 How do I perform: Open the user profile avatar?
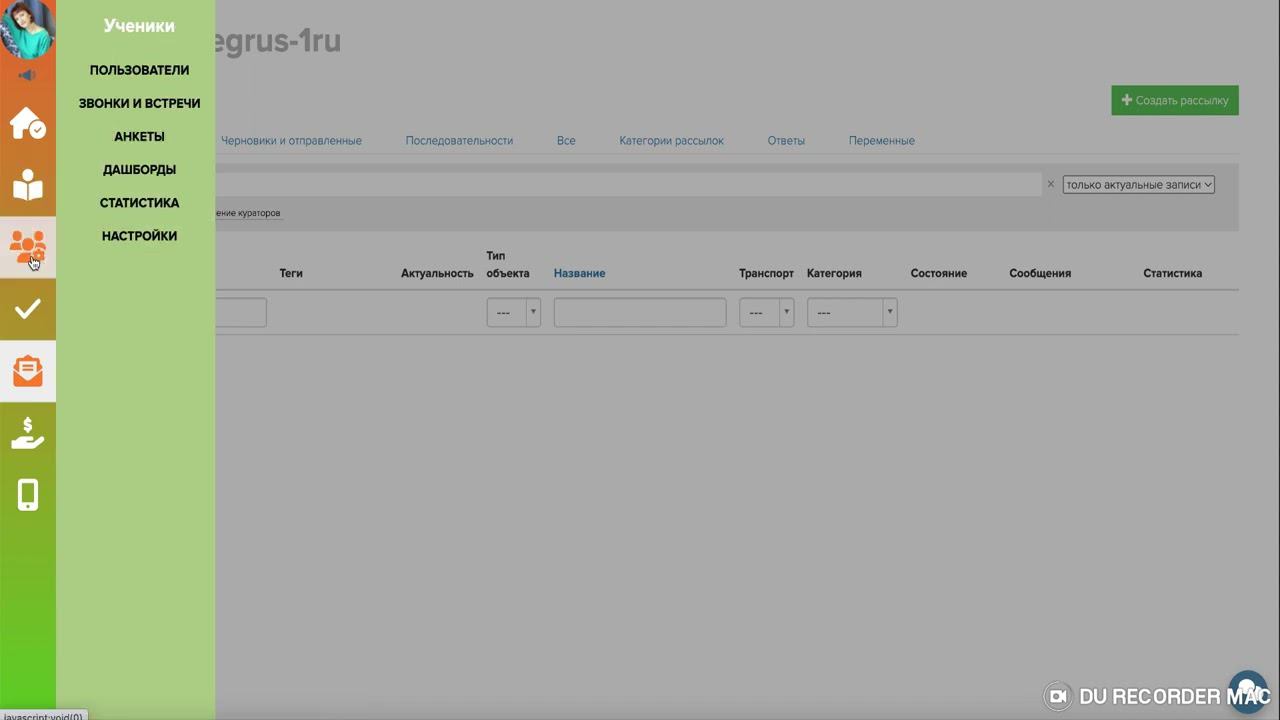27,29
